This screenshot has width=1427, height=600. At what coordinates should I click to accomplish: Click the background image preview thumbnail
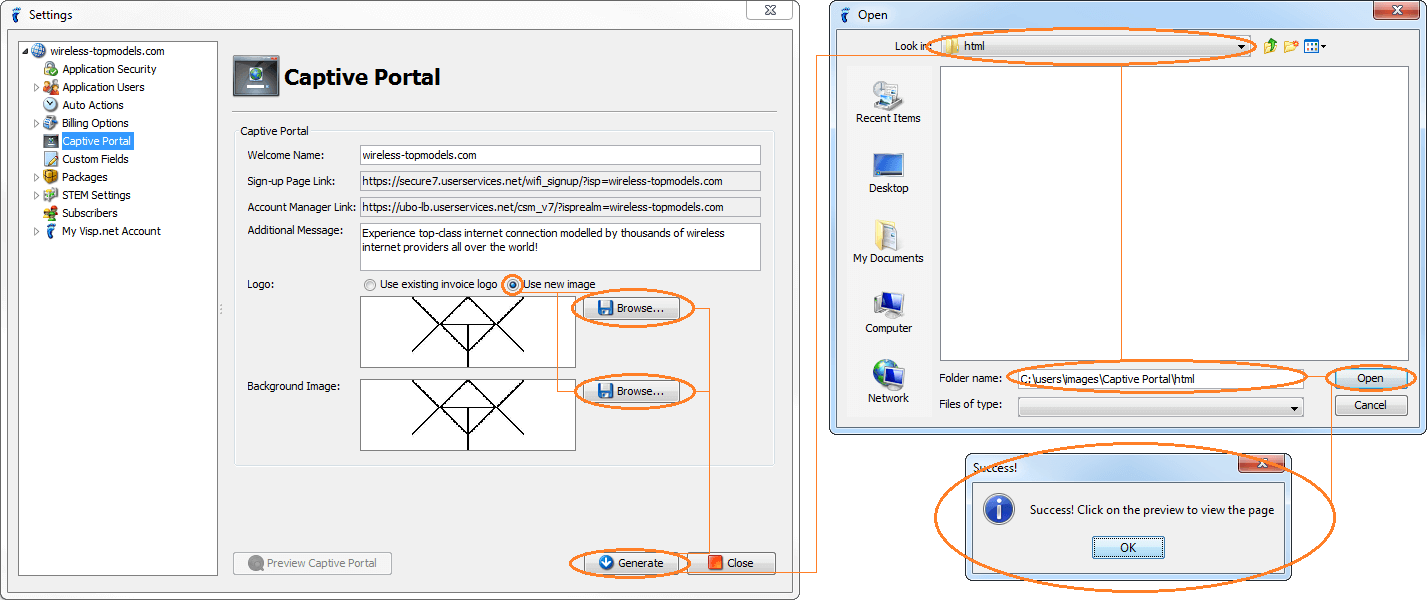pos(468,414)
